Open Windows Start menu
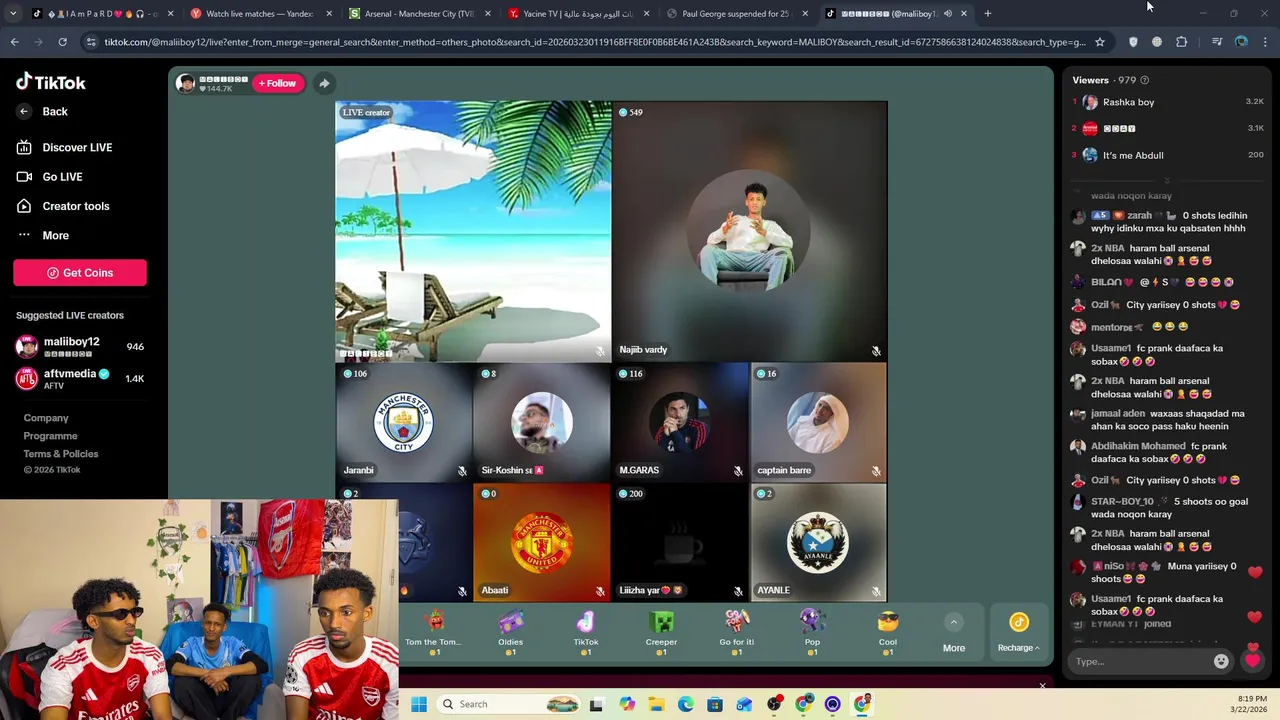1280x720 pixels. pyautogui.click(x=419, y=704)
